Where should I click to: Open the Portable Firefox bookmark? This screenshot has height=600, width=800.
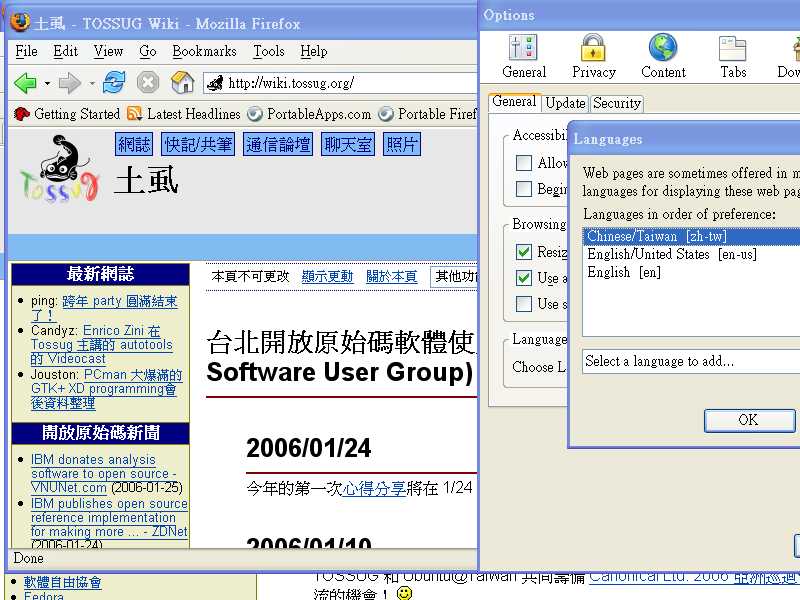pos(428,114)
